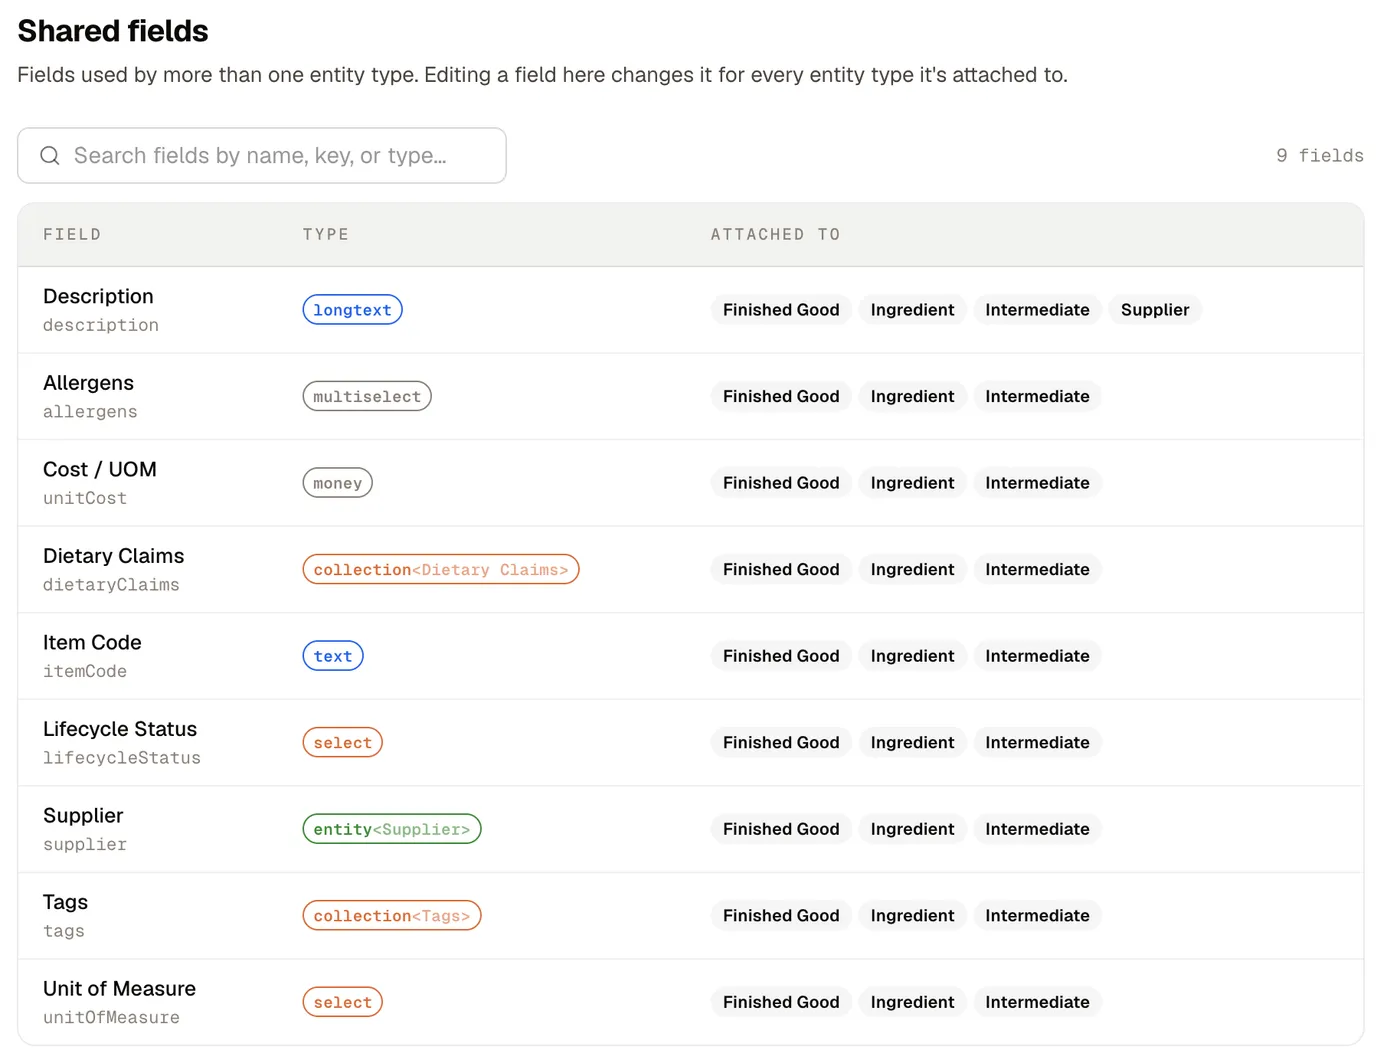Click Intermediate chip in Description row
1400x1063 pixels.
1037,310
